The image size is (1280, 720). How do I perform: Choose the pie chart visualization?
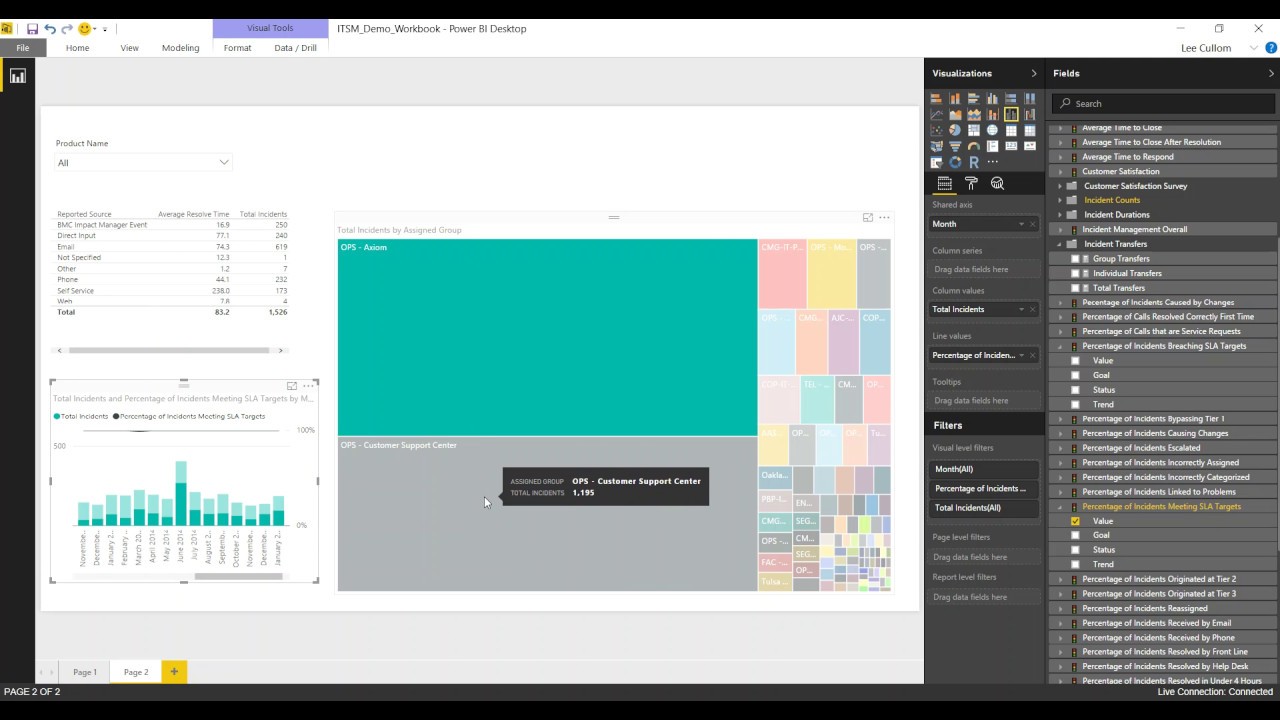pyautogui.click(x=955, y=130)
